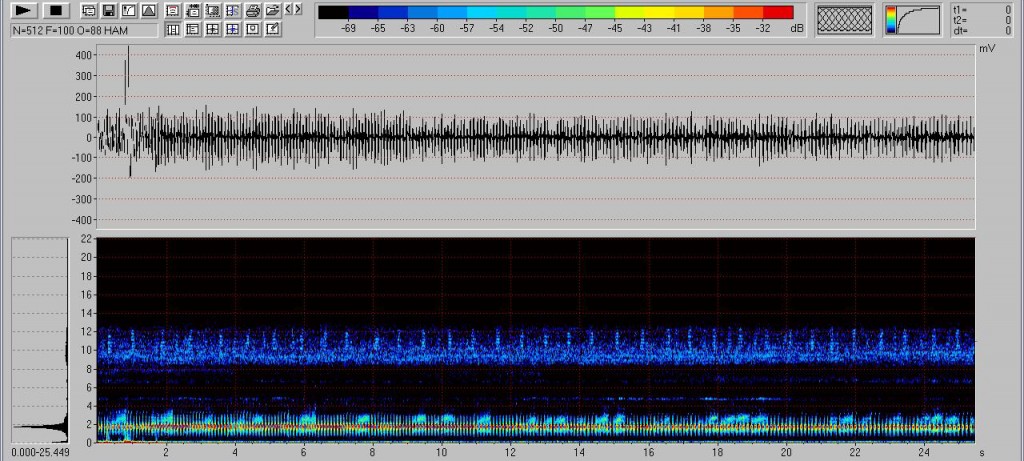Click the red end of the dB color scale
1024x461 pixels.
pyautogui.click(x=778, y=12)
